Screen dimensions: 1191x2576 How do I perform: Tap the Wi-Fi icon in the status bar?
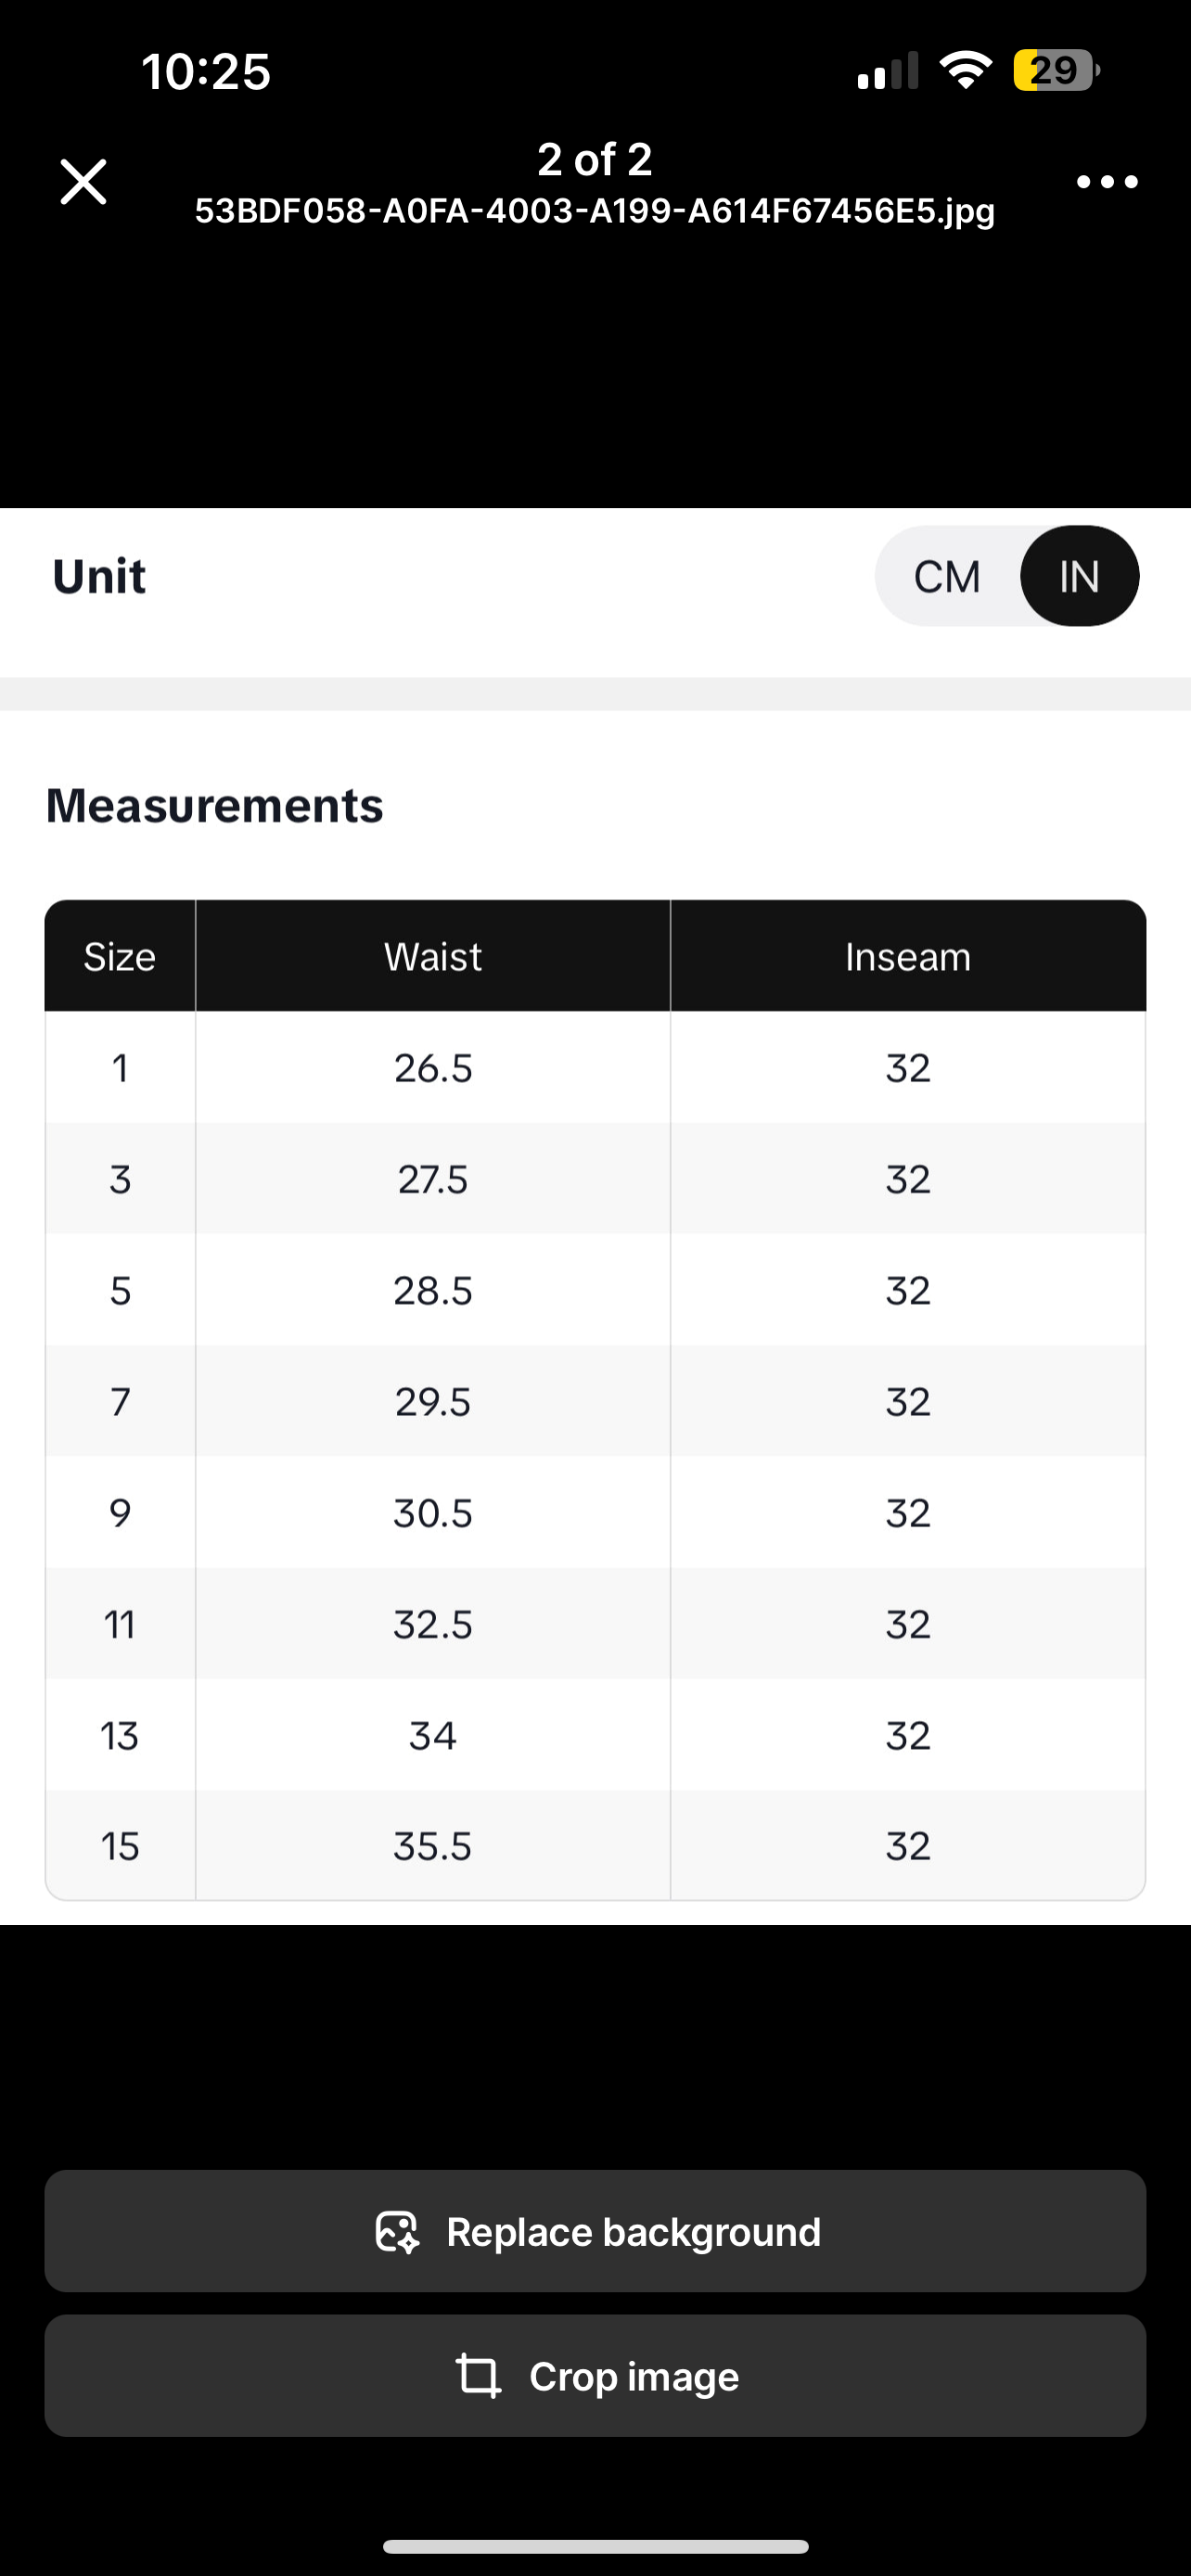pos(965,71)
